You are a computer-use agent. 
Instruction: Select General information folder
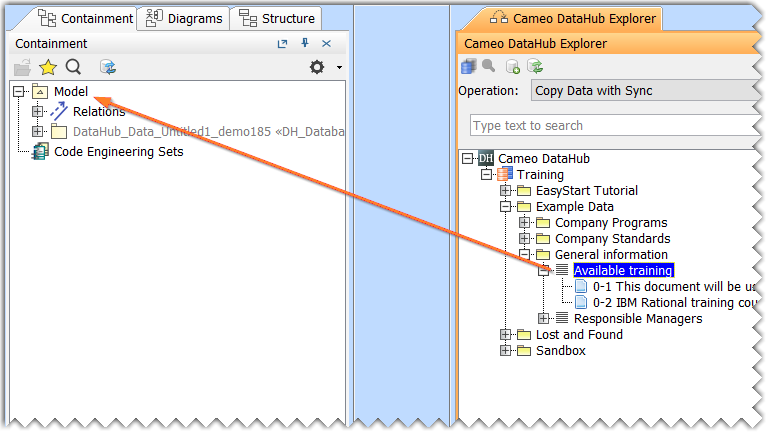[x=611, y=254]
